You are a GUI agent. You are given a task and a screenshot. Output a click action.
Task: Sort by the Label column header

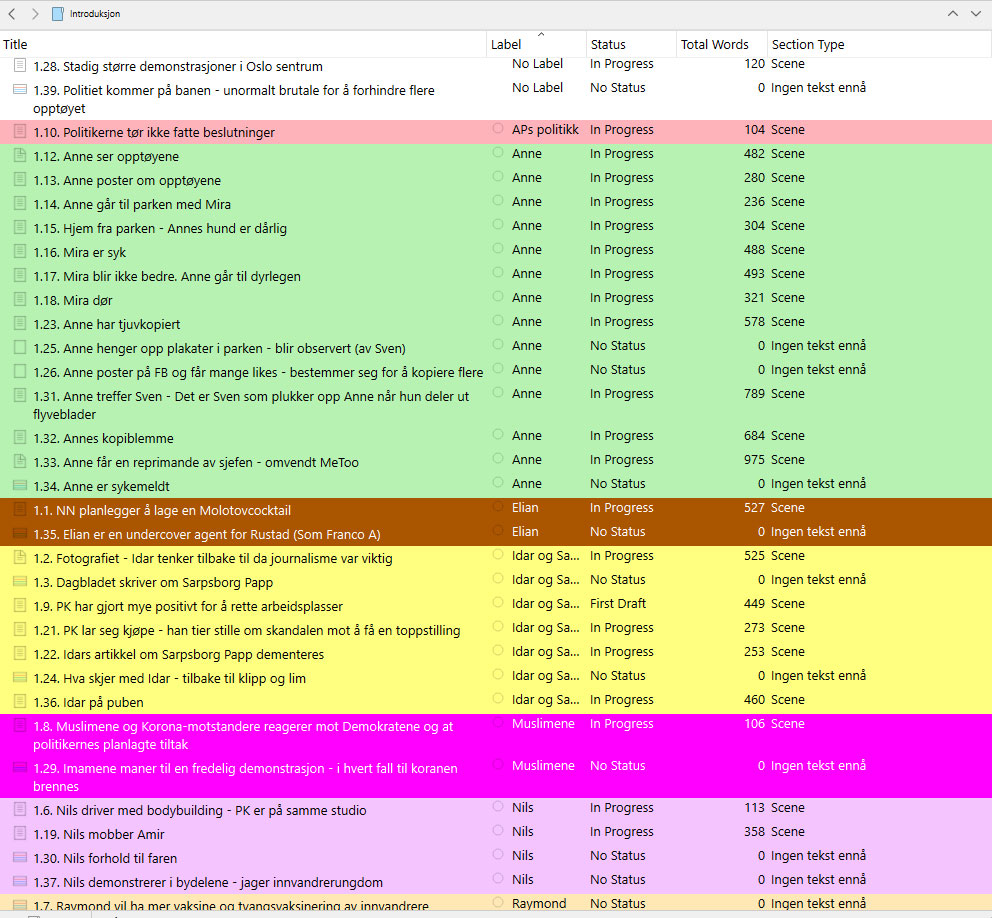point(536,44)
